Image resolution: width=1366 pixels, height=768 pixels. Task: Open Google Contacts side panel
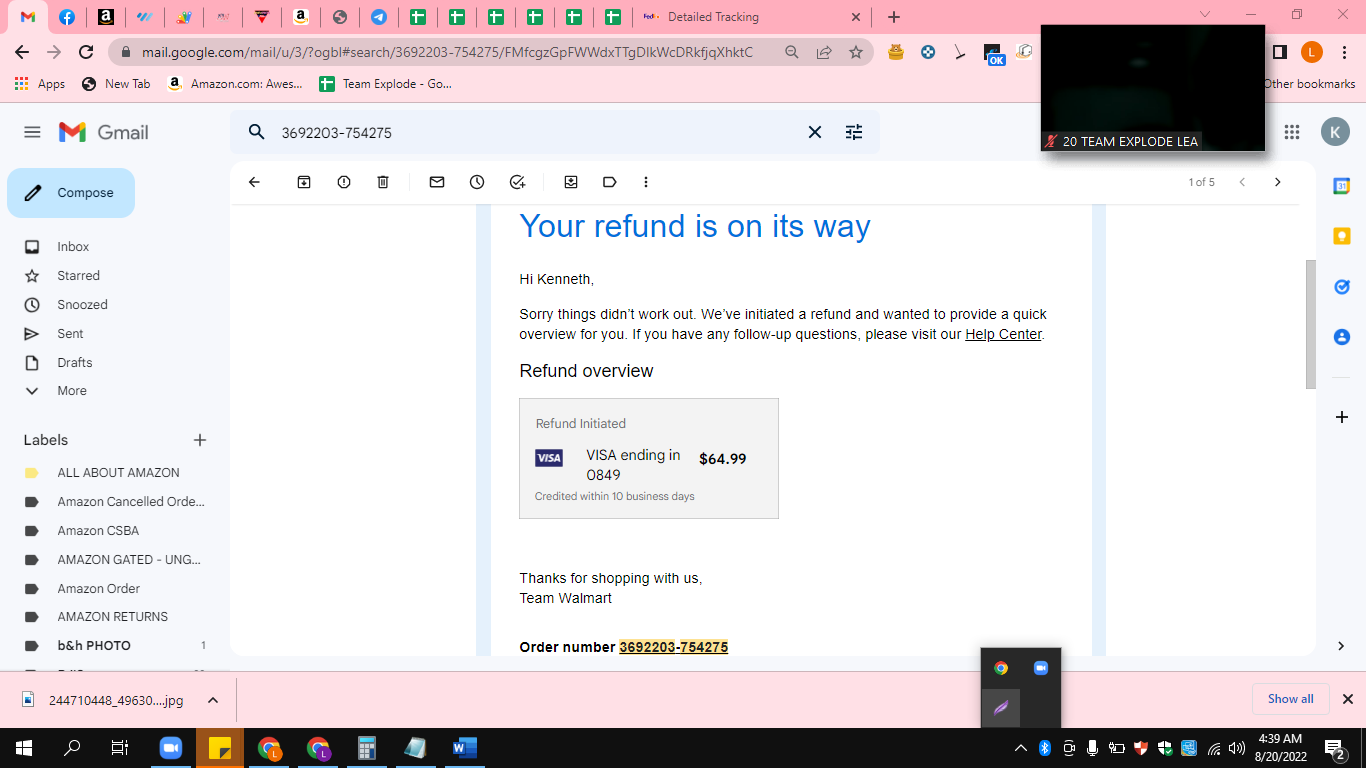[1342, 337]
